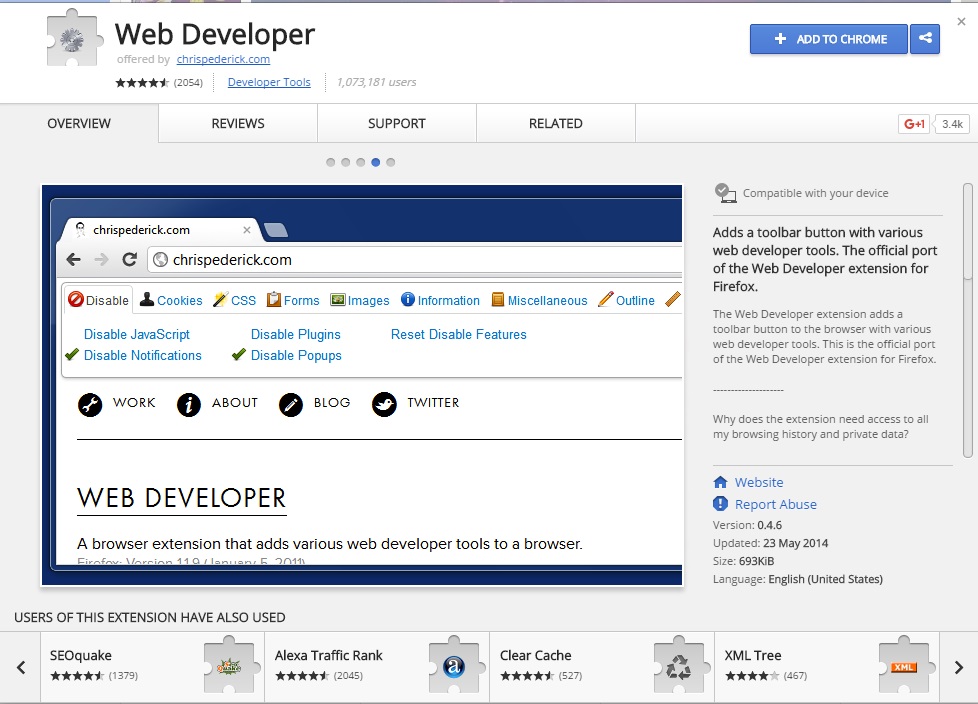
Task: Click the Alexa Traffic Rank puzzle icon
Action: pos(455,665)
